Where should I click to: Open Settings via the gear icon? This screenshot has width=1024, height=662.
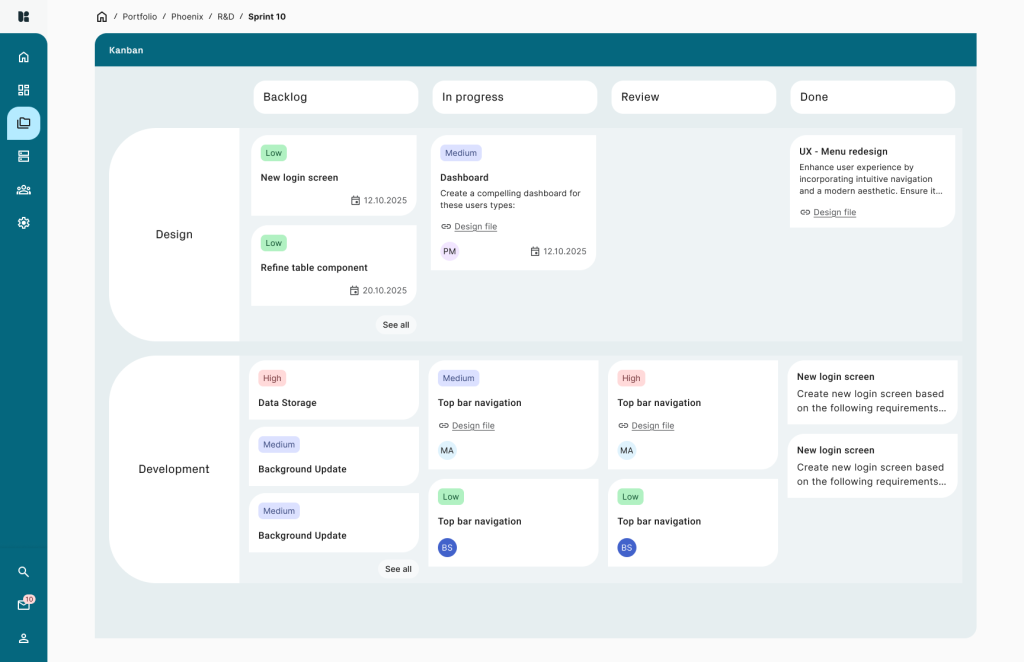(23, 222)
